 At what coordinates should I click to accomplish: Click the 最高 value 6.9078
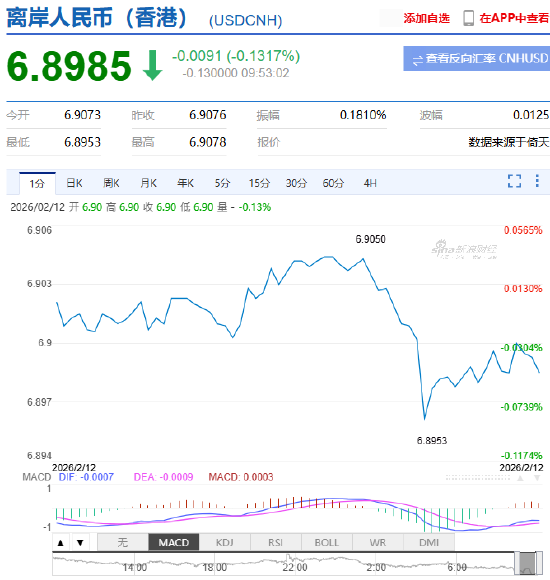(x=208, y=142)
